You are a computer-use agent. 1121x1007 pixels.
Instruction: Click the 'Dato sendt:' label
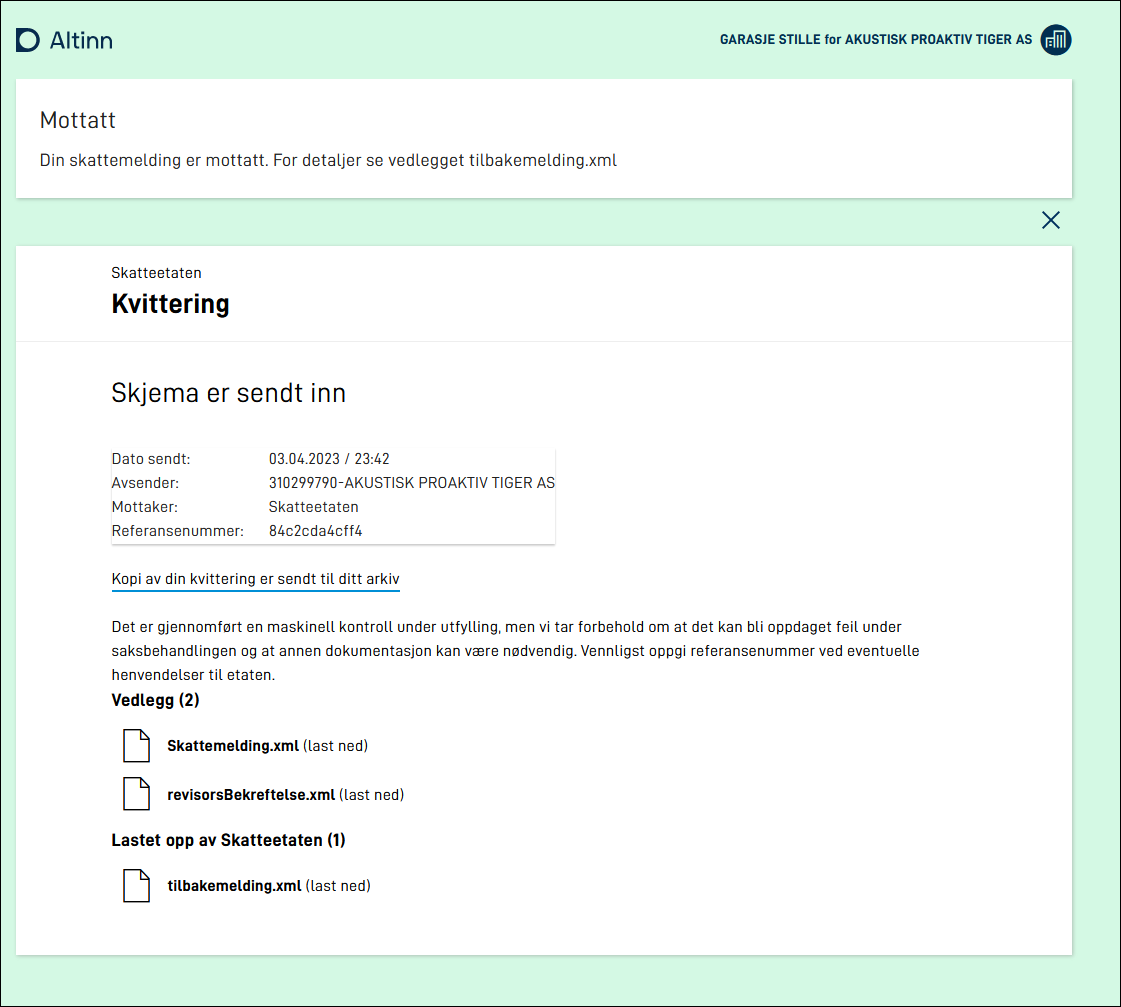tap(151, 459)
